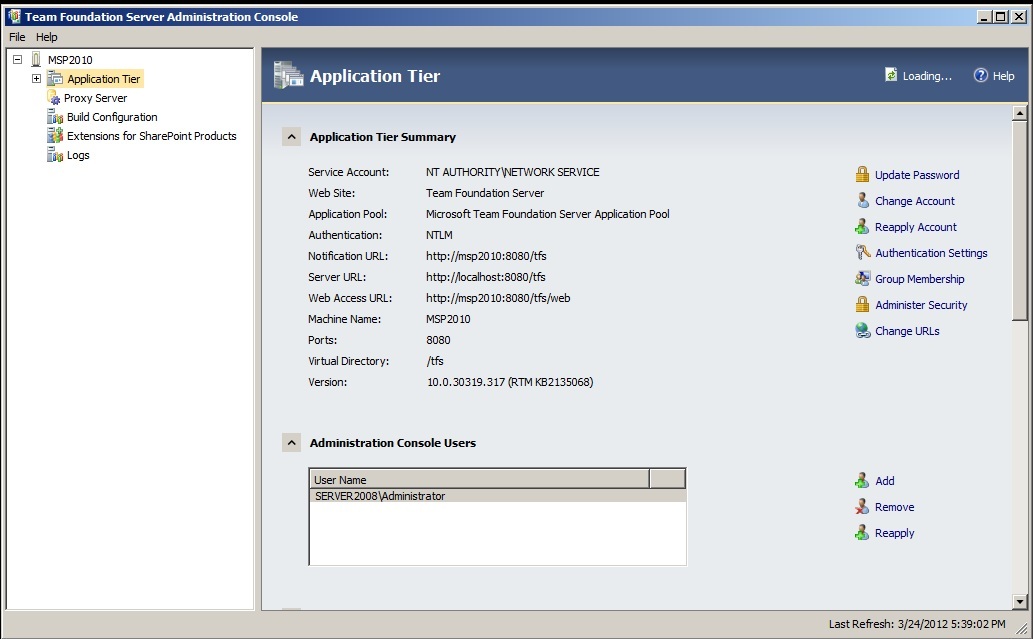1033x639 pixels.
Task: Expand the Application Tier tree node
Action: pyautogui.click(x=36, y=78)
